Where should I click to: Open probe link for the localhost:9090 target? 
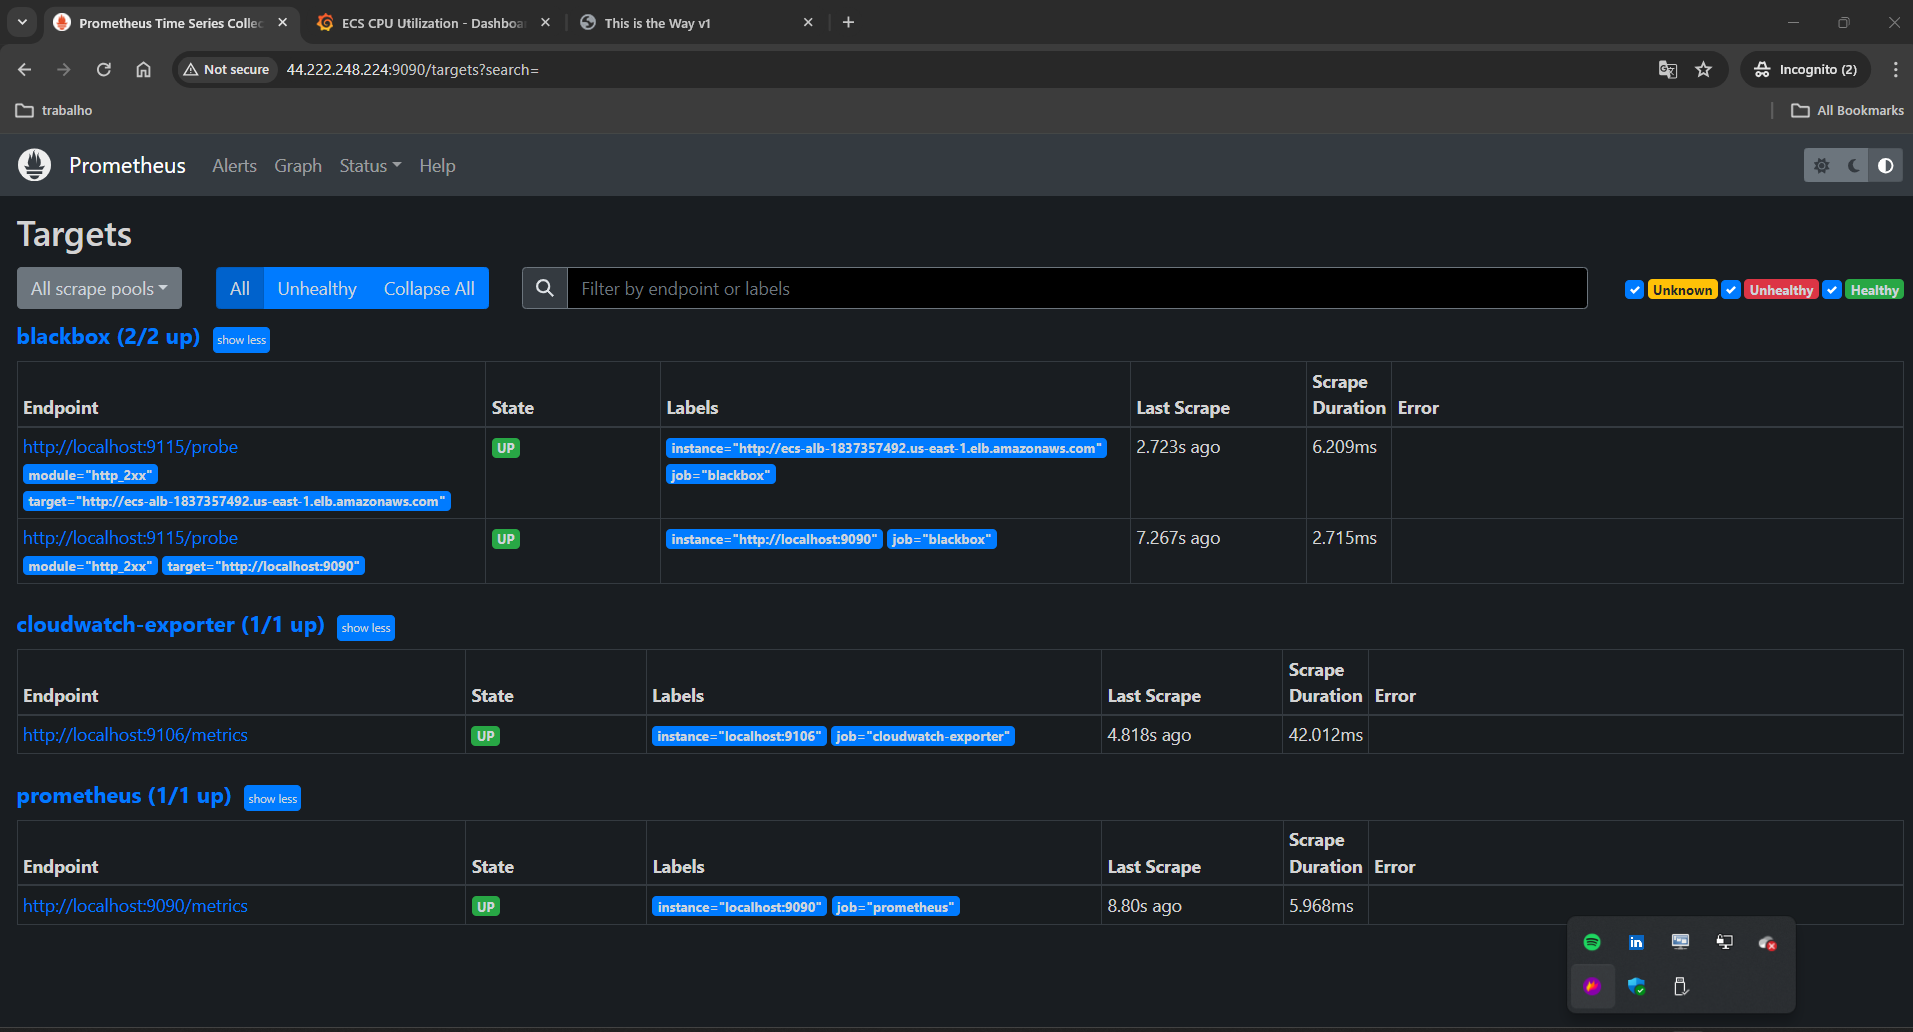130,538
